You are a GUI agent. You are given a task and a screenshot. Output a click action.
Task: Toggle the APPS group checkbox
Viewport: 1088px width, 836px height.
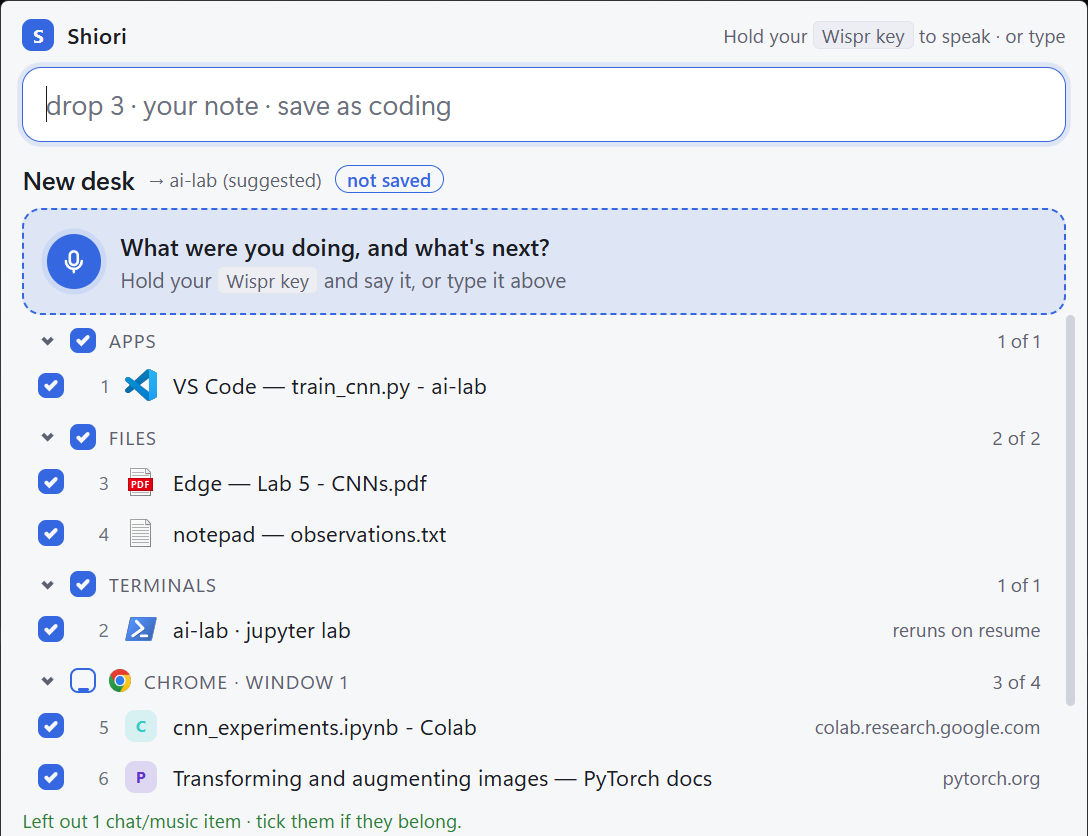pos(83,341)
